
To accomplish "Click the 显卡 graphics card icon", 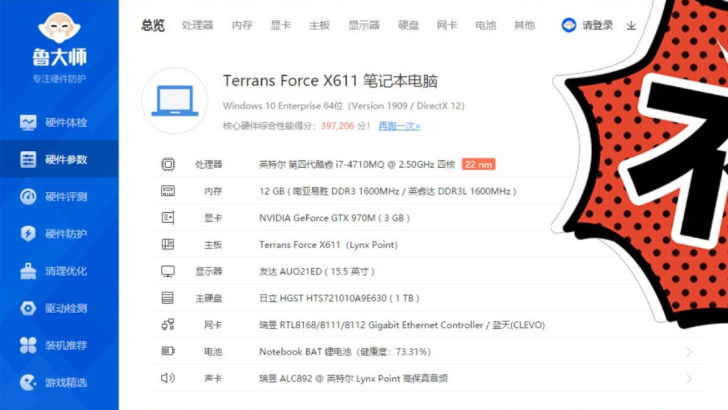I will pos(168,218).
